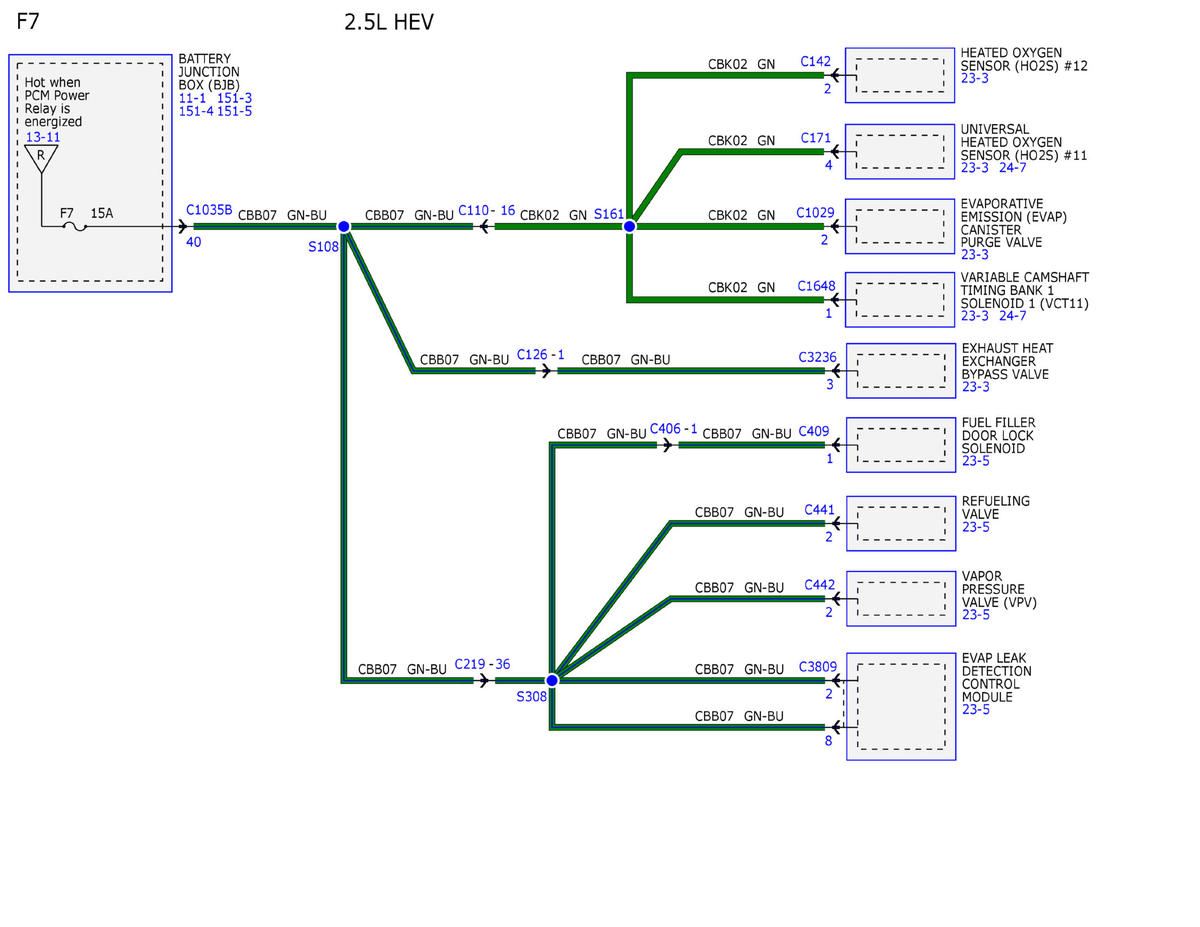Open 23-5 link under EVAP Leak Detection Control Module
This screenshot has width=1200, height=927.
tap(976, 710)
